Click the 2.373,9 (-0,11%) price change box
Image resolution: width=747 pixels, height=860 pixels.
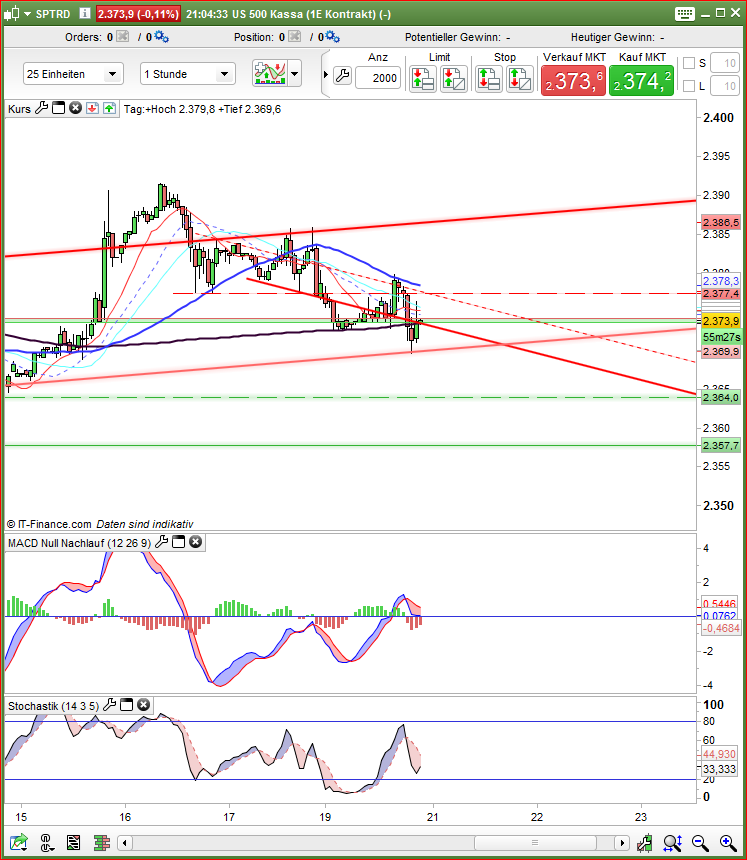tap(138, 14)
